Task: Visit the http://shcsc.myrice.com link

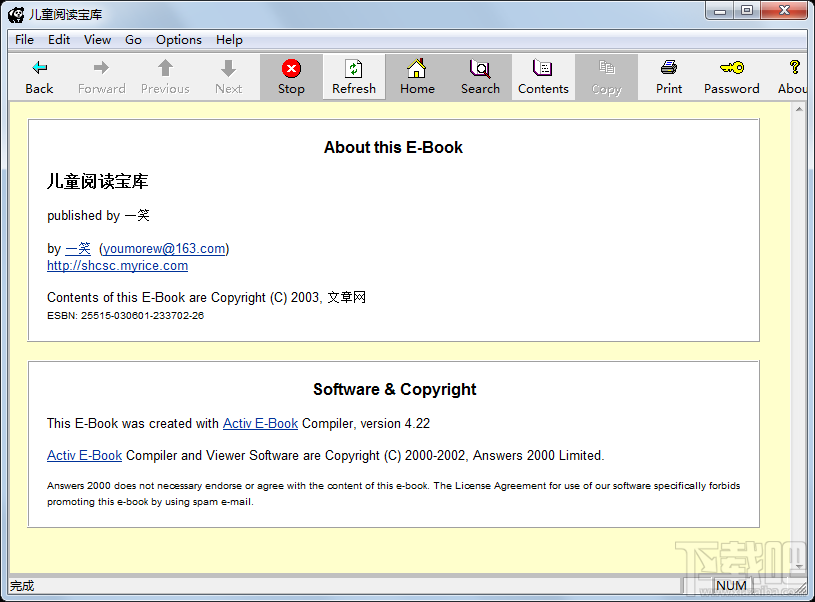Action: [x=117, y=266]
